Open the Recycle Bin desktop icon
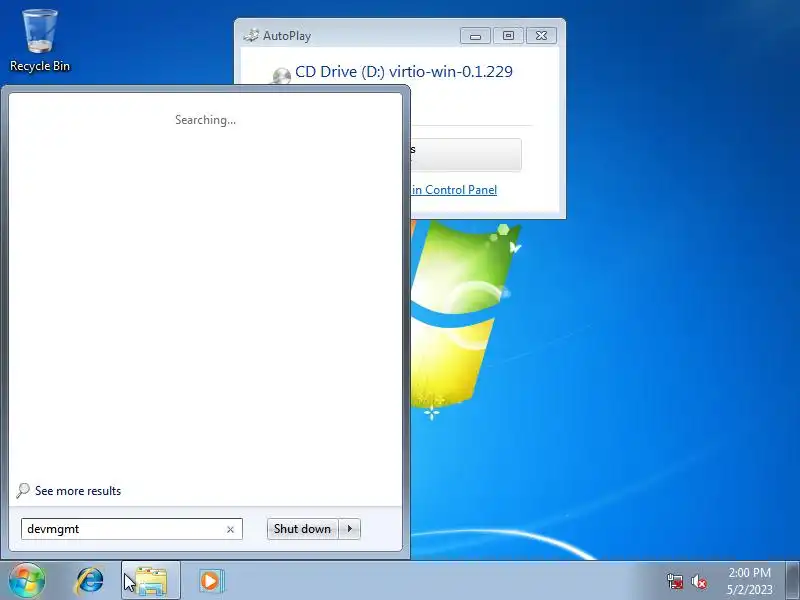 pos(40,41)
